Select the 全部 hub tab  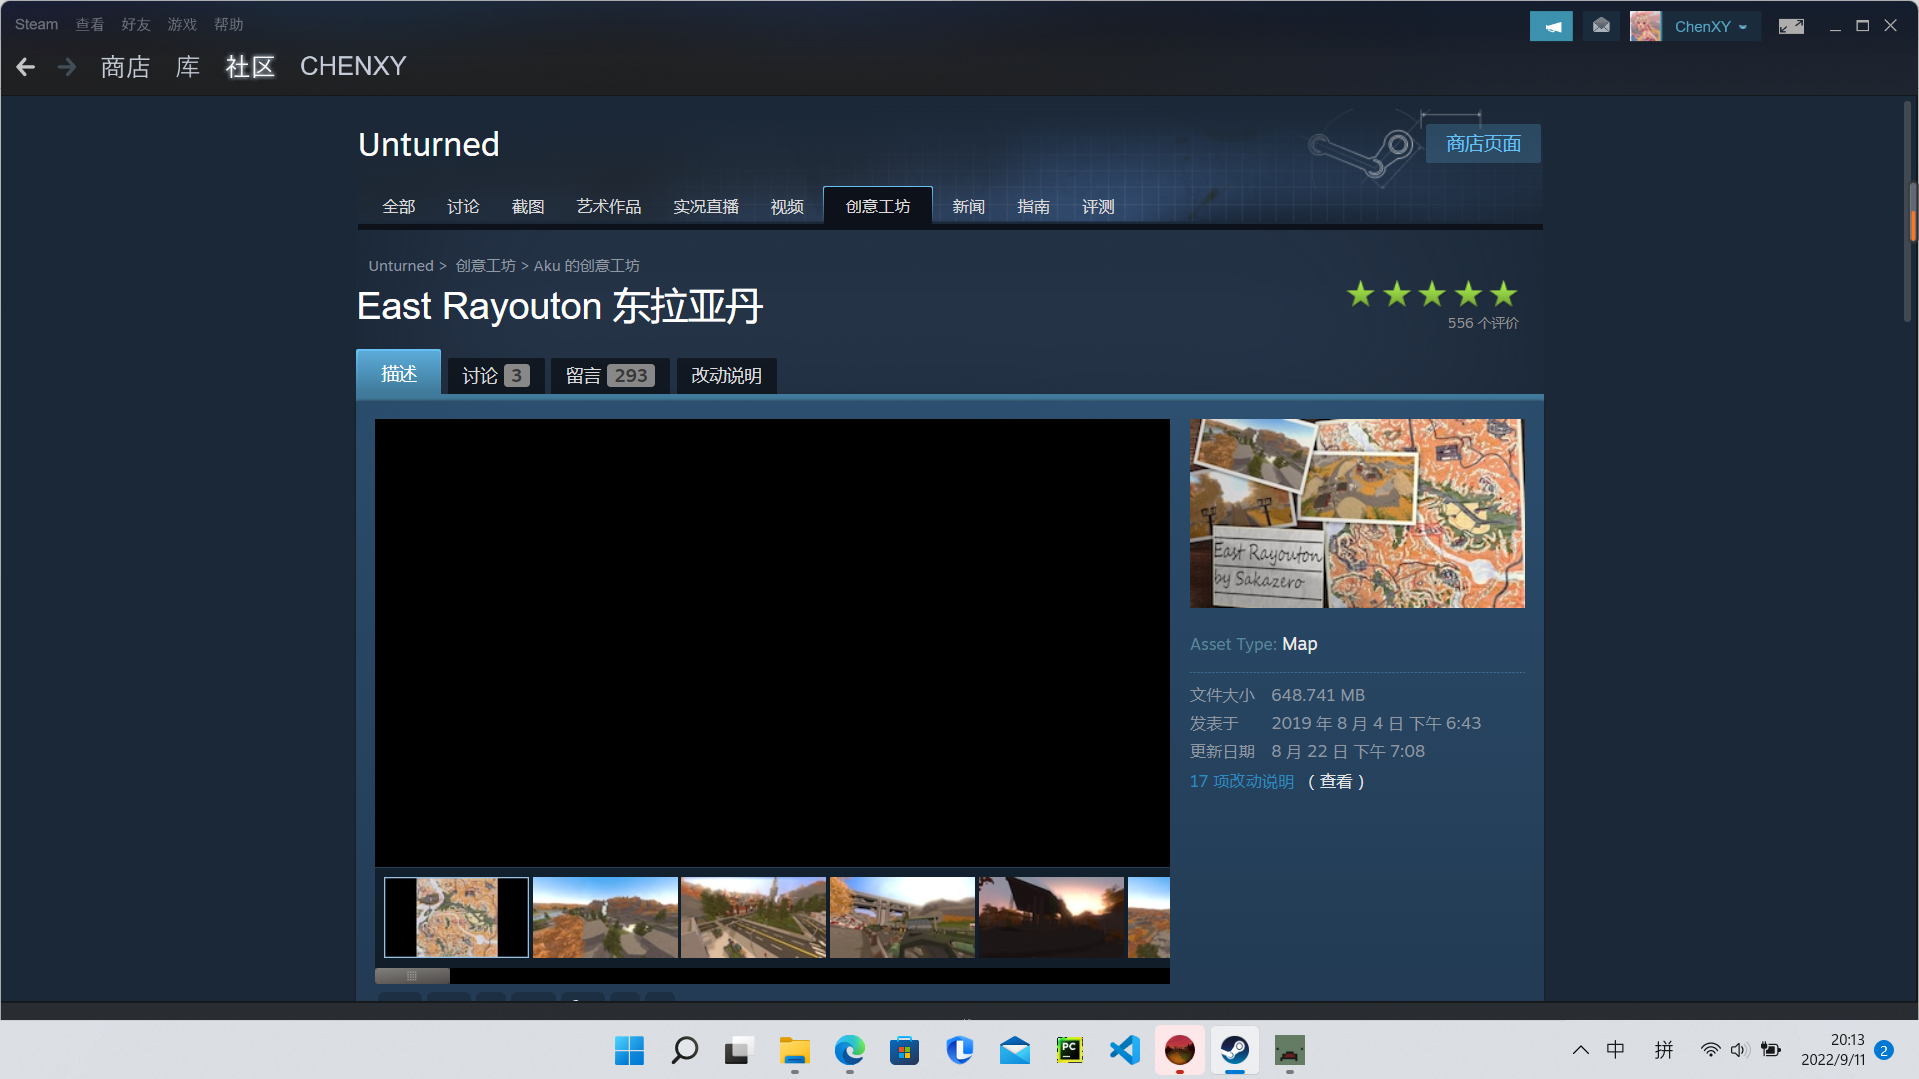click(x=399, y=207)
